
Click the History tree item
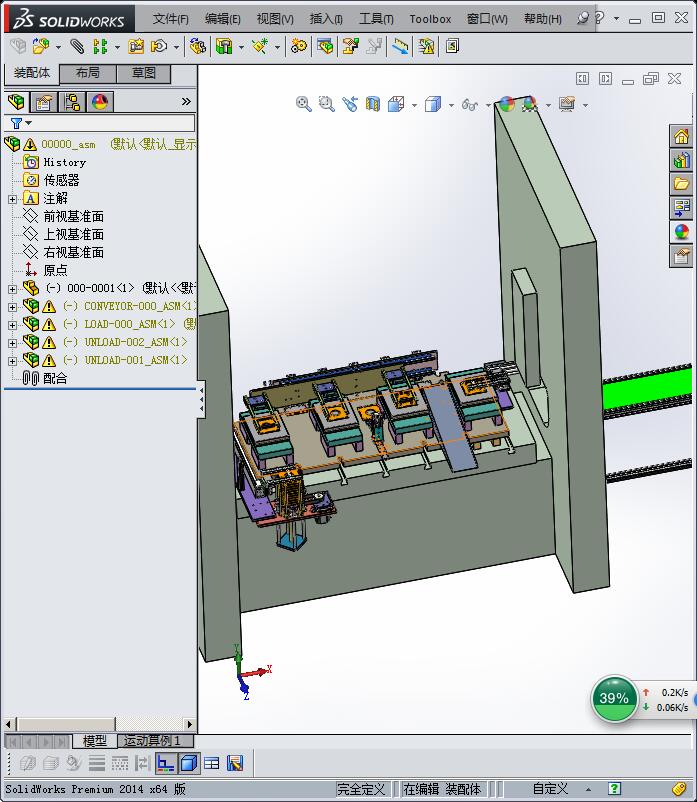64,163
